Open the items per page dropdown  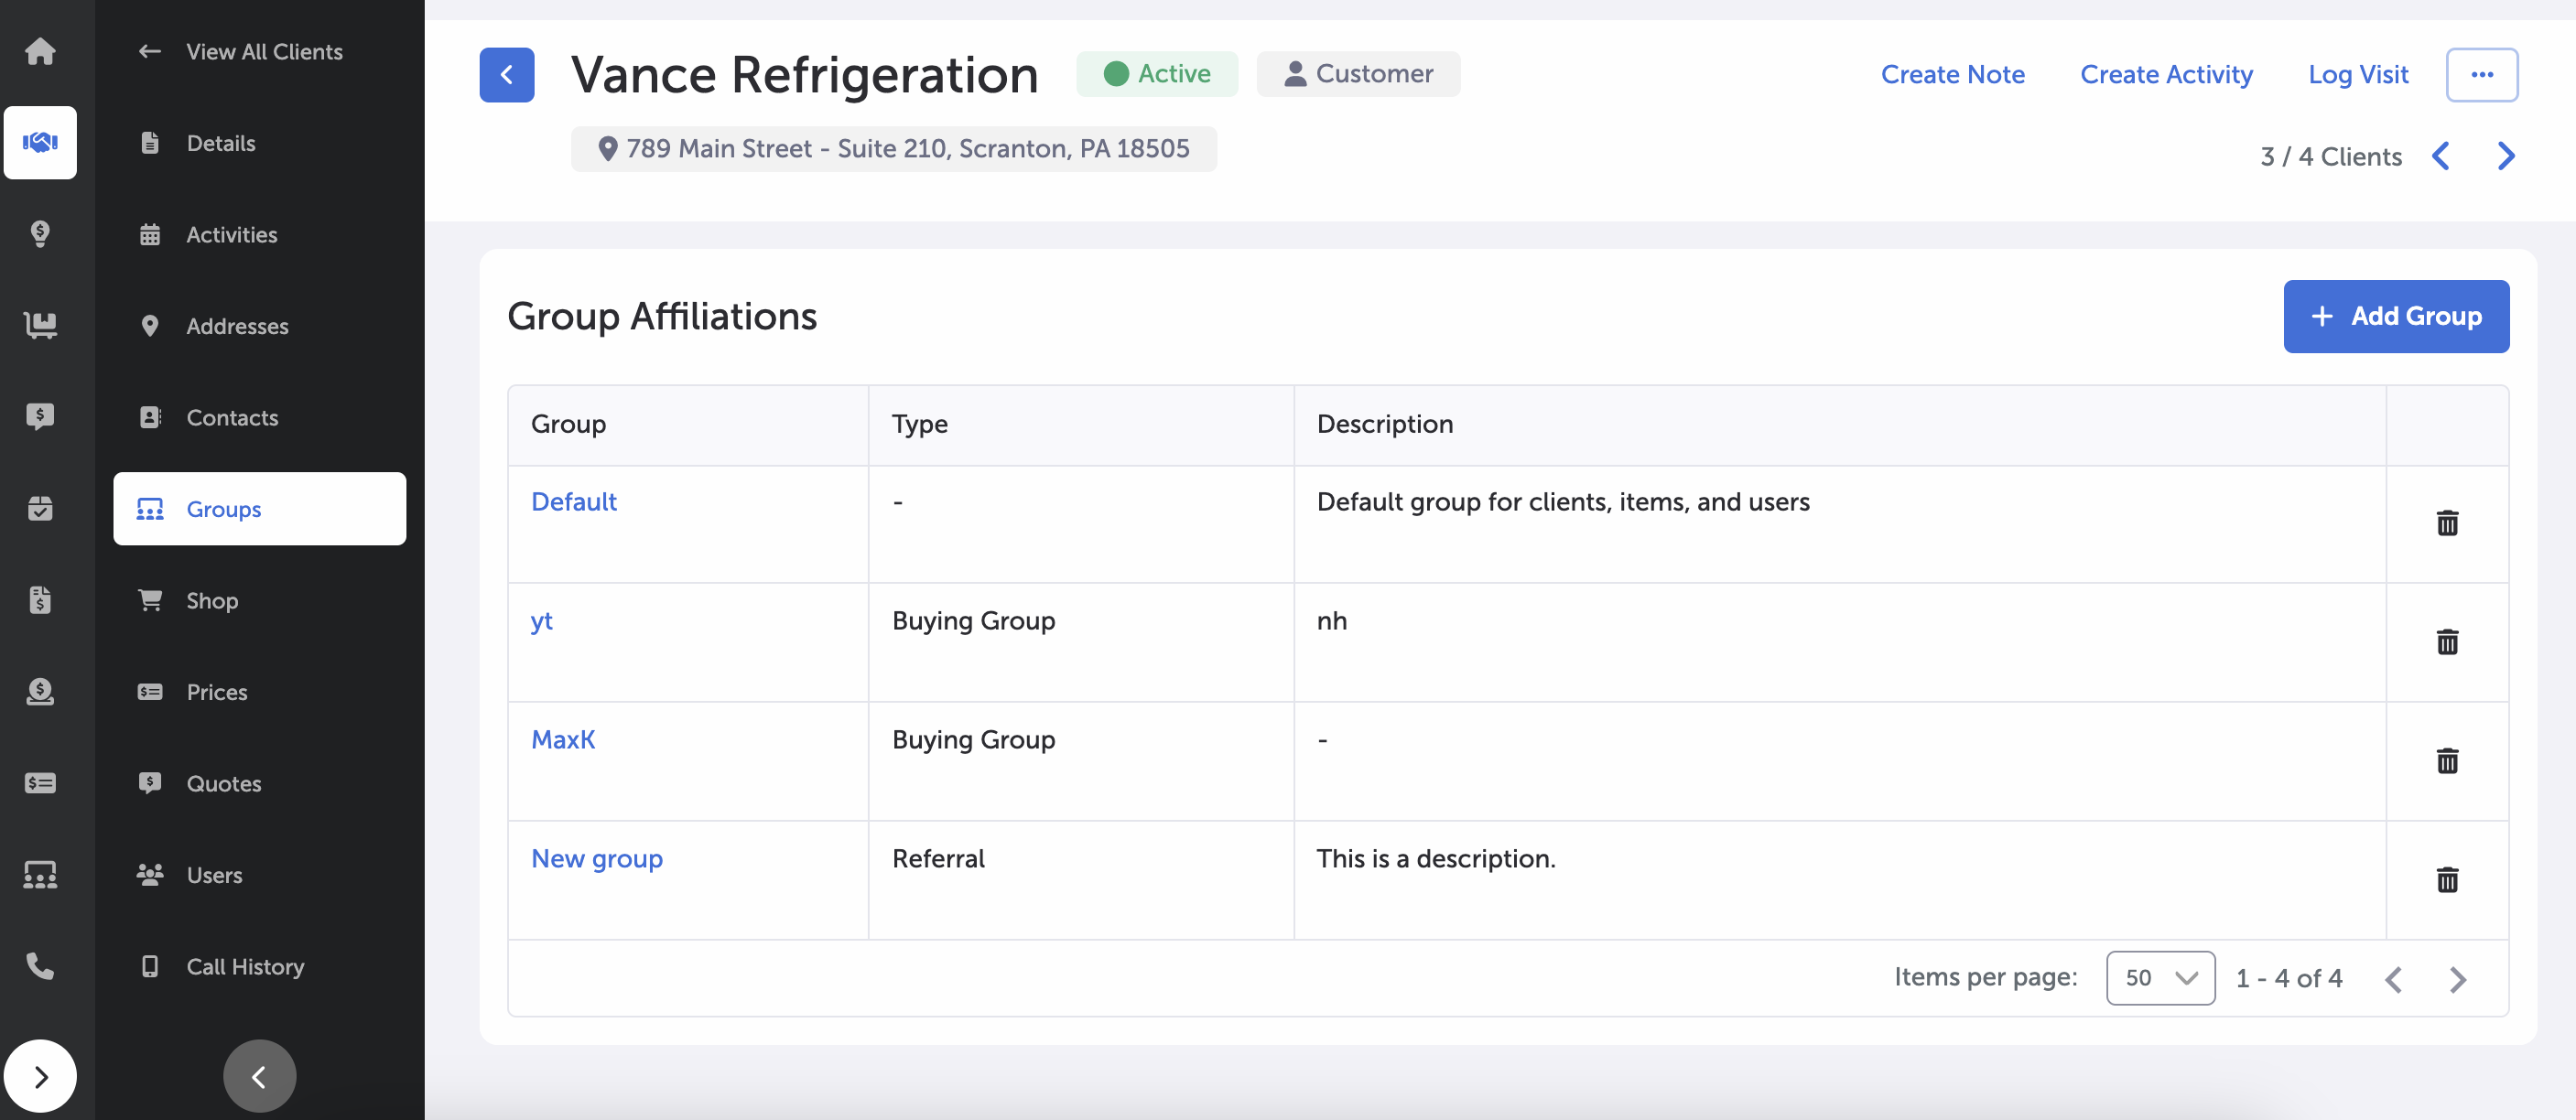point(2160,978)
